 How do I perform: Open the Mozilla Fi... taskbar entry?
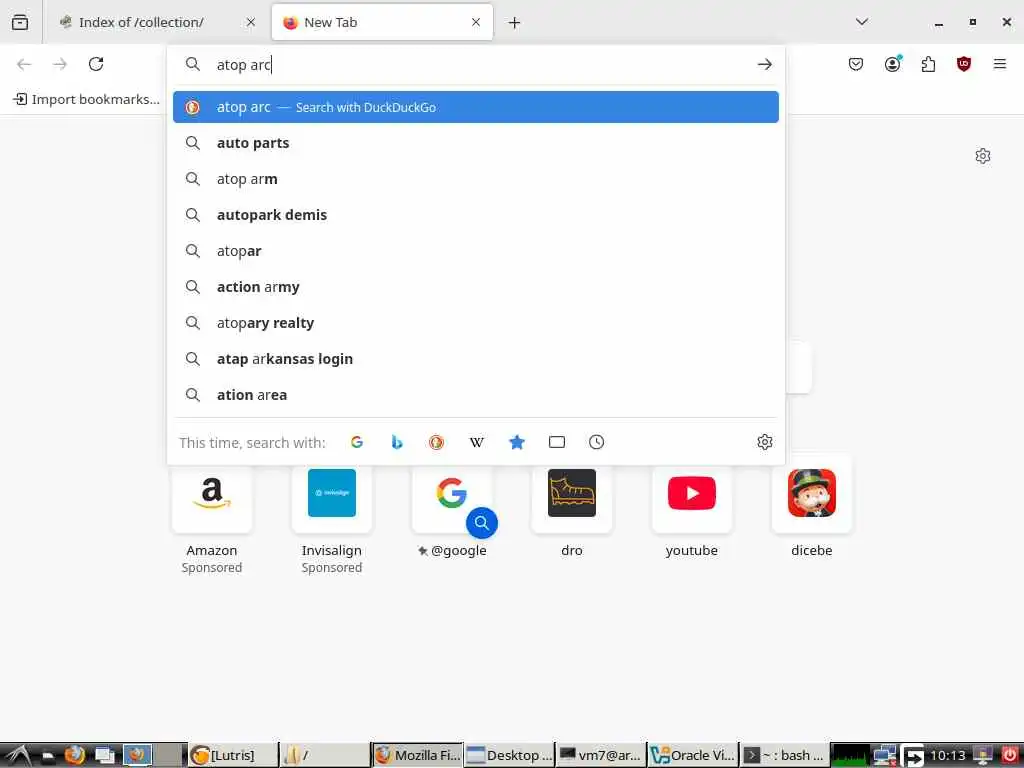tap(417, 755)
